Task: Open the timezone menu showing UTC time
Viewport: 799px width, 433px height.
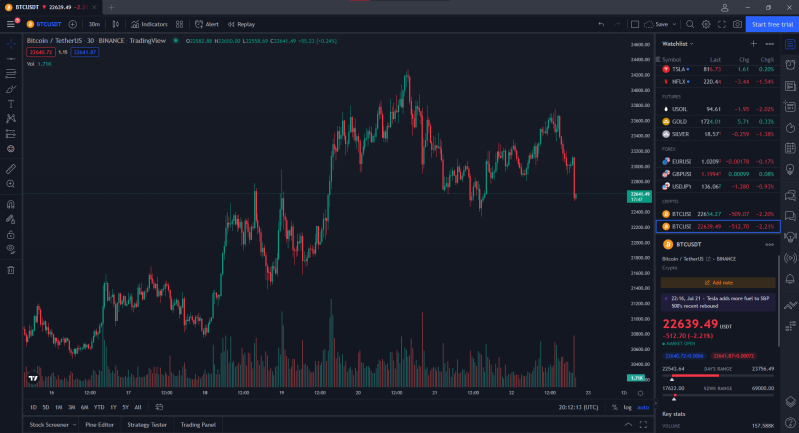Action: [x=578, y=407]
